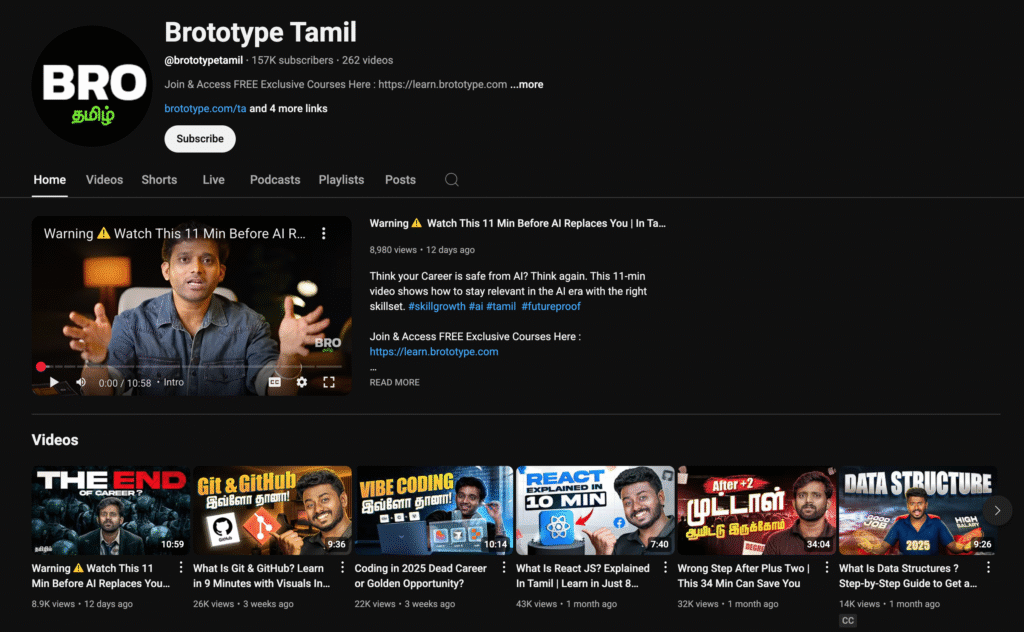Image resolution: width=1024 pixels, height=632 pixels.
Task: Enter fullscreen on featured video
Action: coord(329,382)
